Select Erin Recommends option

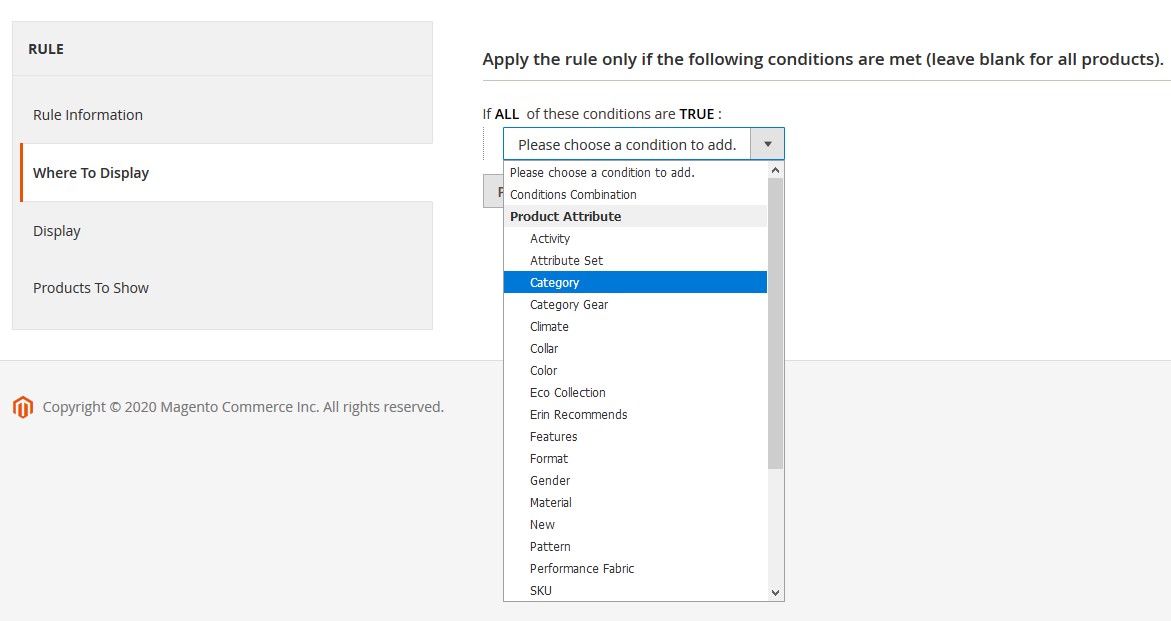pyautogui.click(x=579, y=415)
